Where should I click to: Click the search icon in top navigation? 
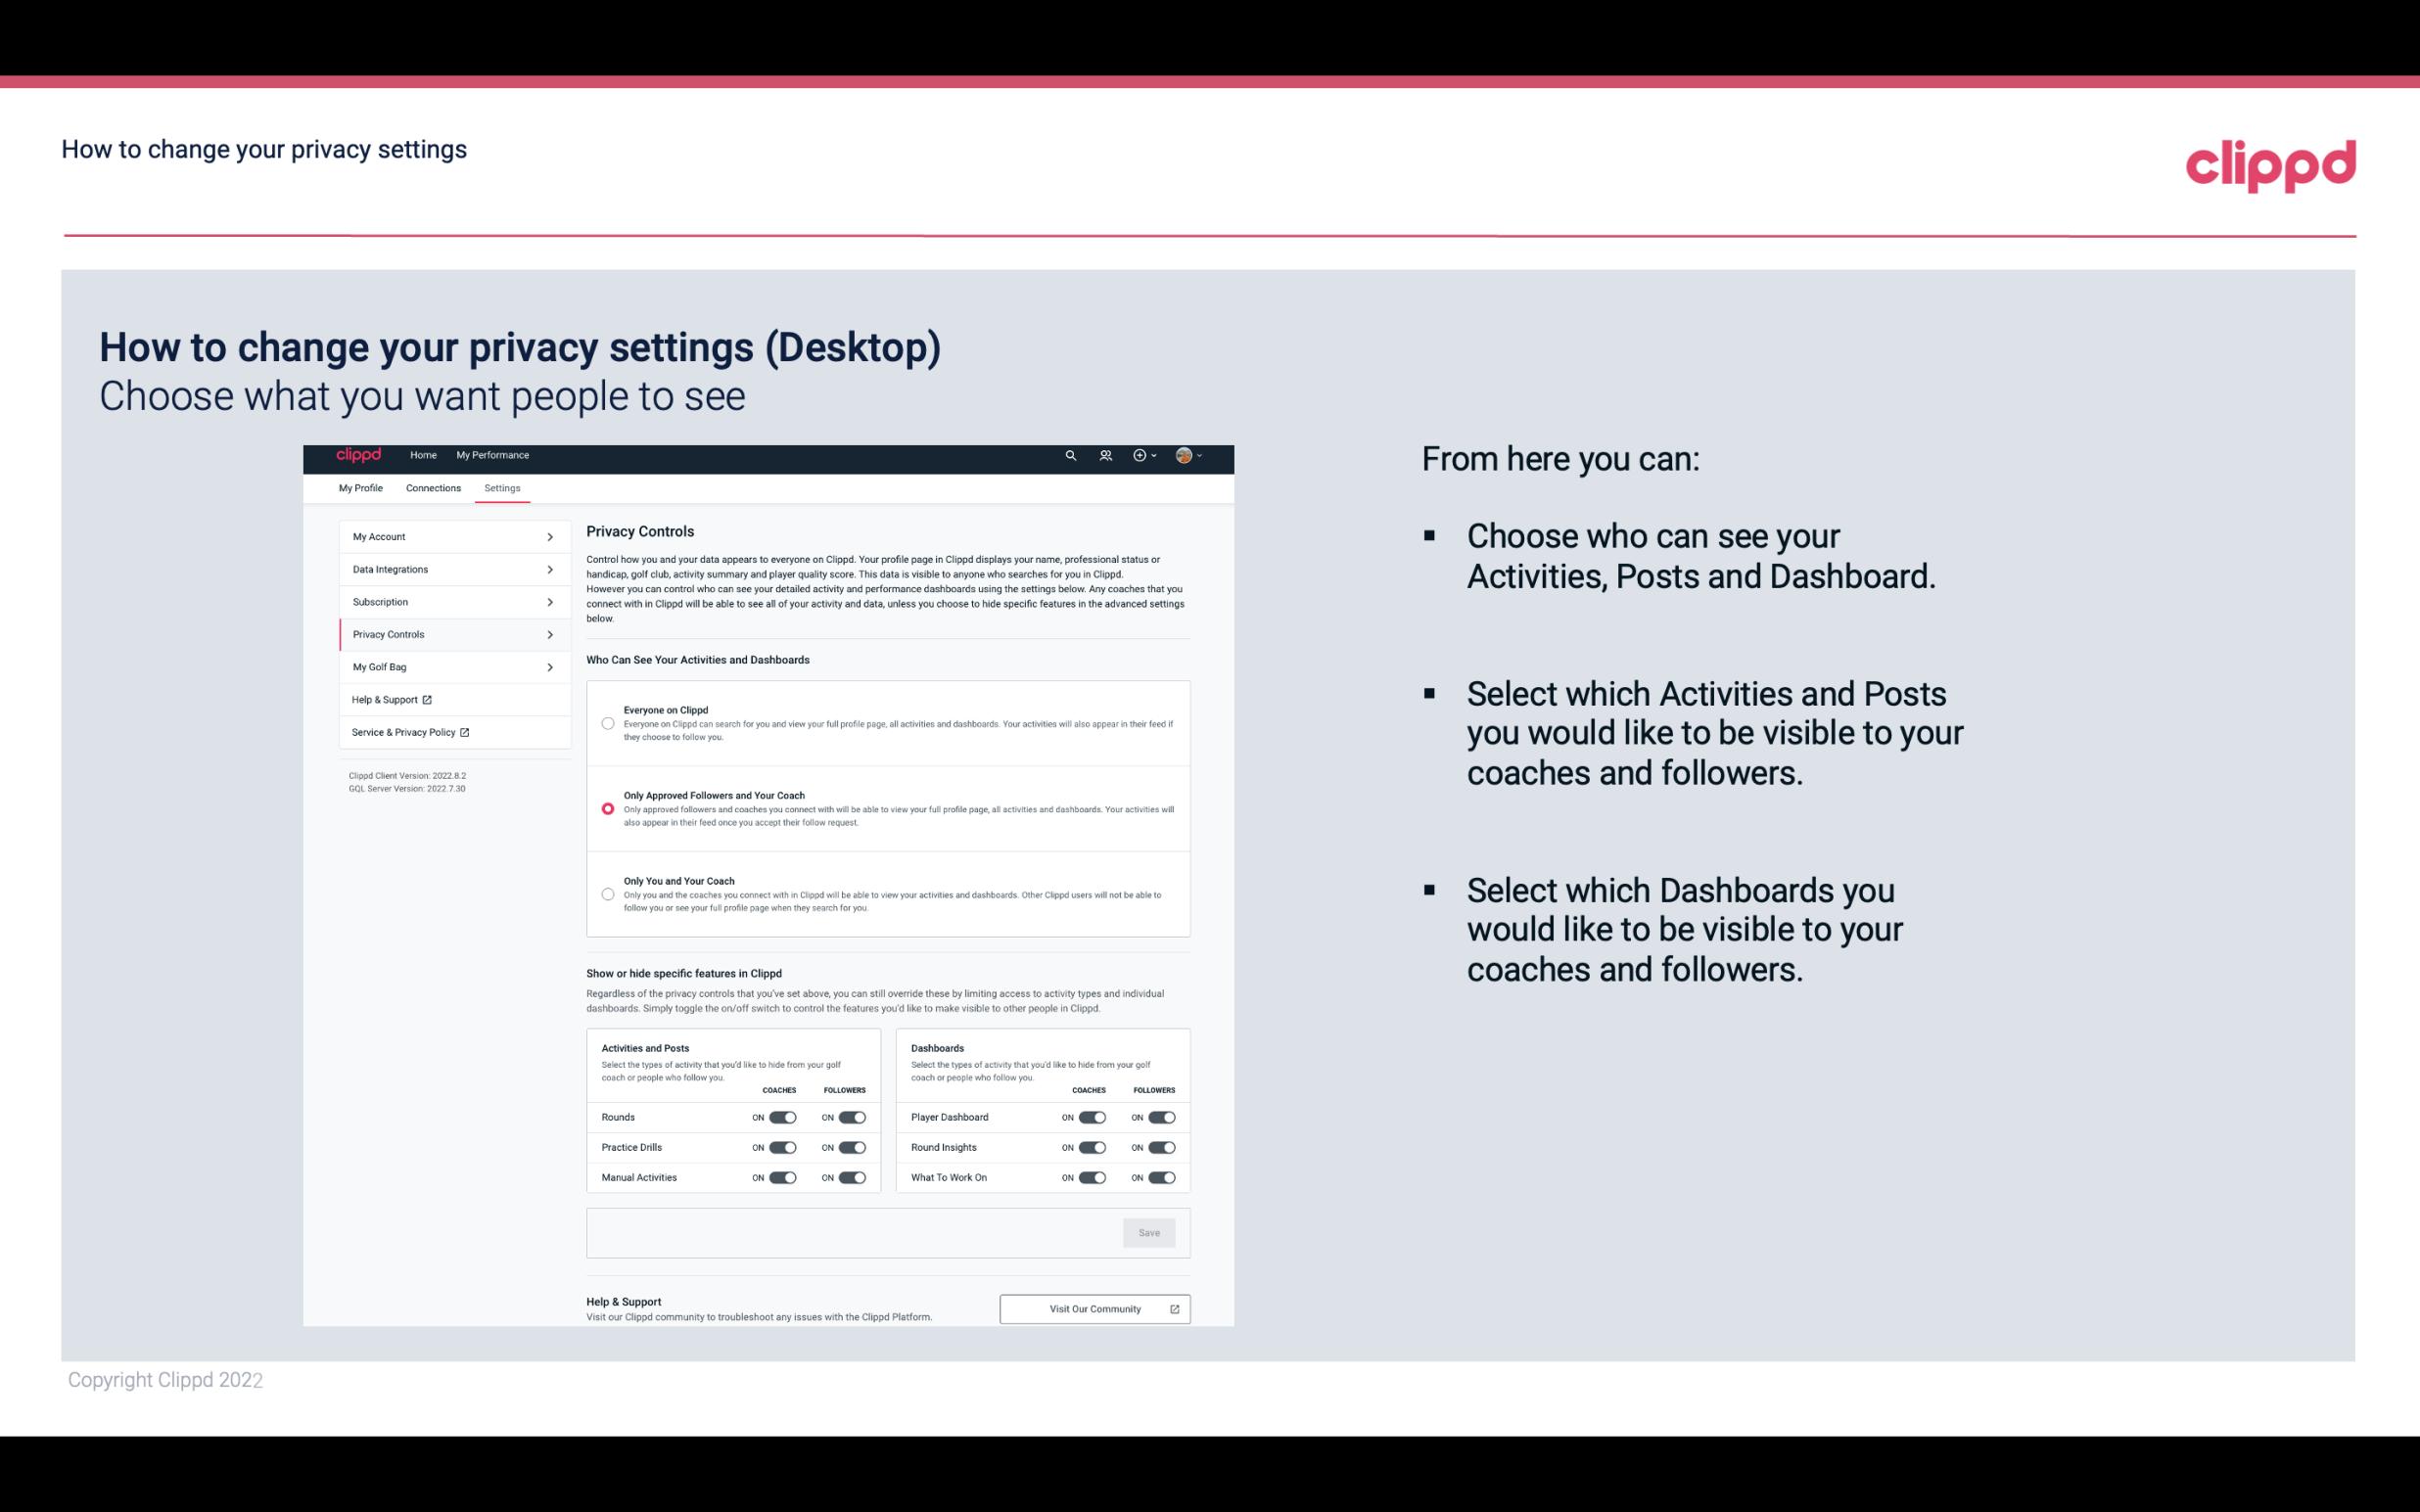(1070, 456)
